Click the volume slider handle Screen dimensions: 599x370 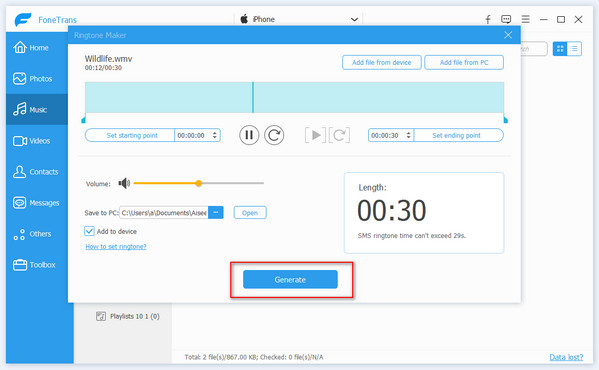198,183
